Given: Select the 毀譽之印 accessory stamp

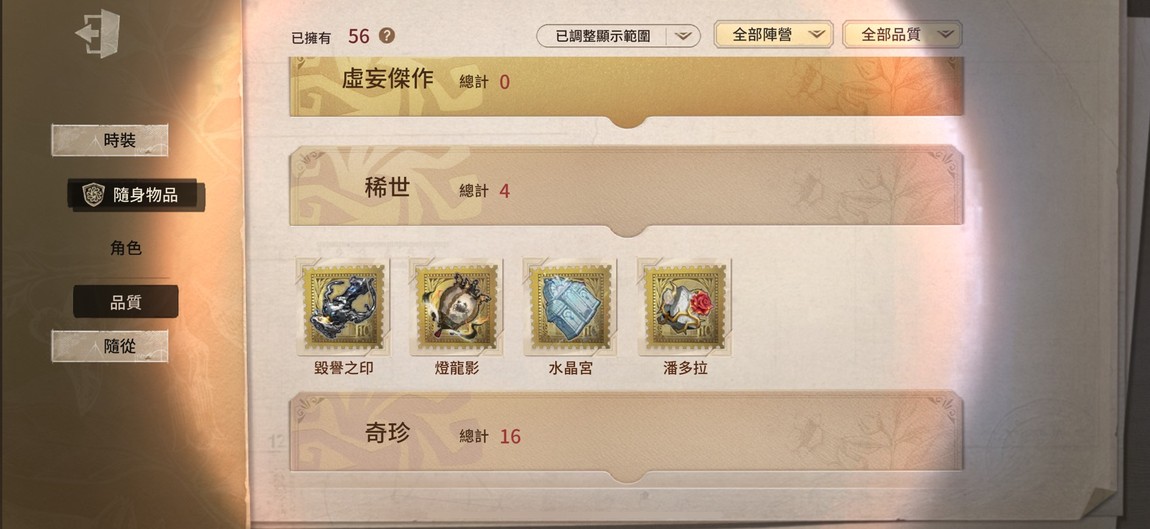Looking at the screenshot, I should point(343,307).
